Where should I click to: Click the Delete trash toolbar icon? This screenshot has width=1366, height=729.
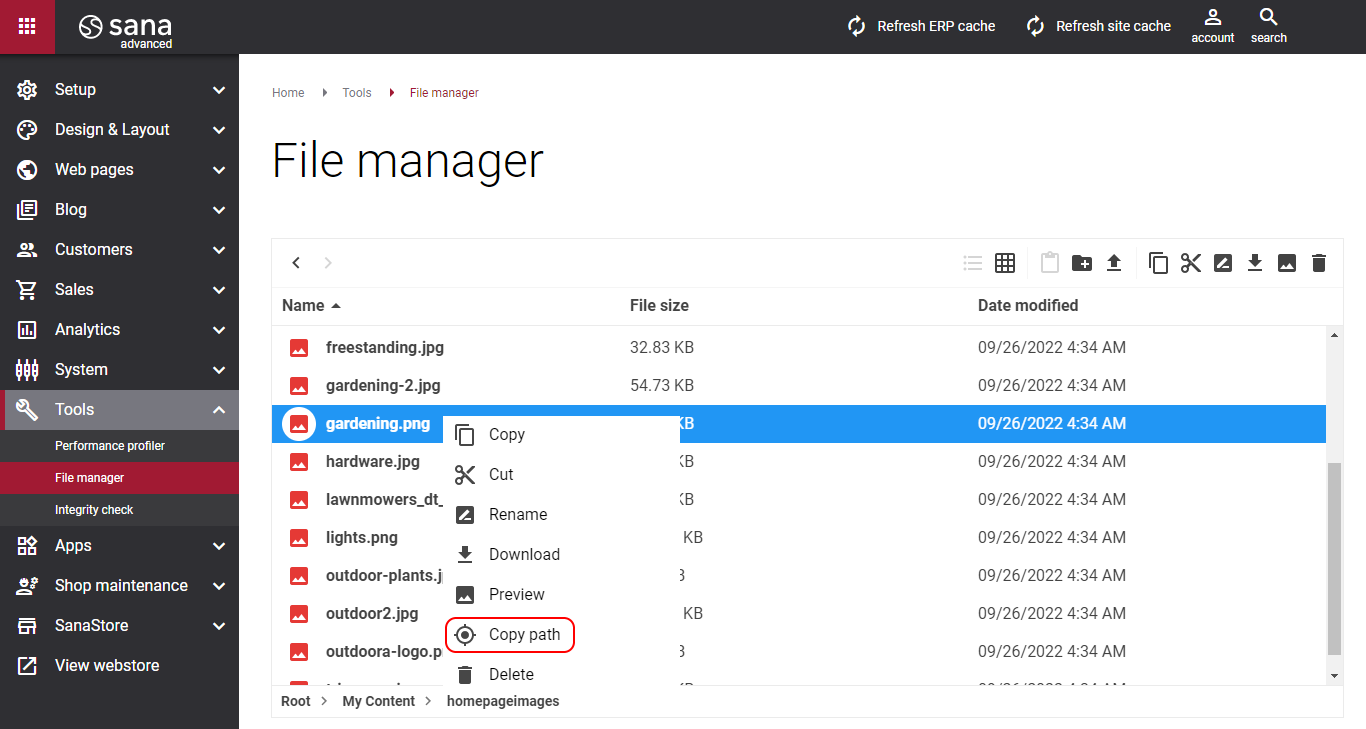[1319, 263]
